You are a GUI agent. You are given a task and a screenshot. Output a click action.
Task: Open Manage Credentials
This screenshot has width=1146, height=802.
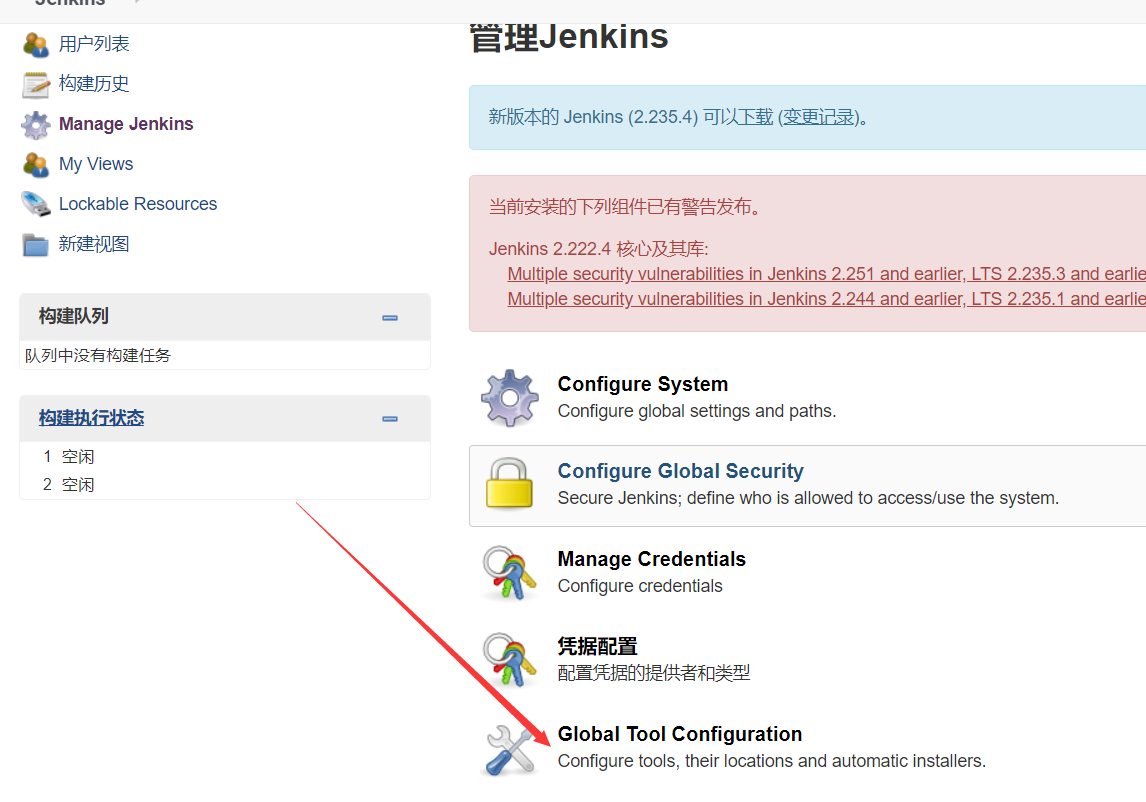point(651,559)
